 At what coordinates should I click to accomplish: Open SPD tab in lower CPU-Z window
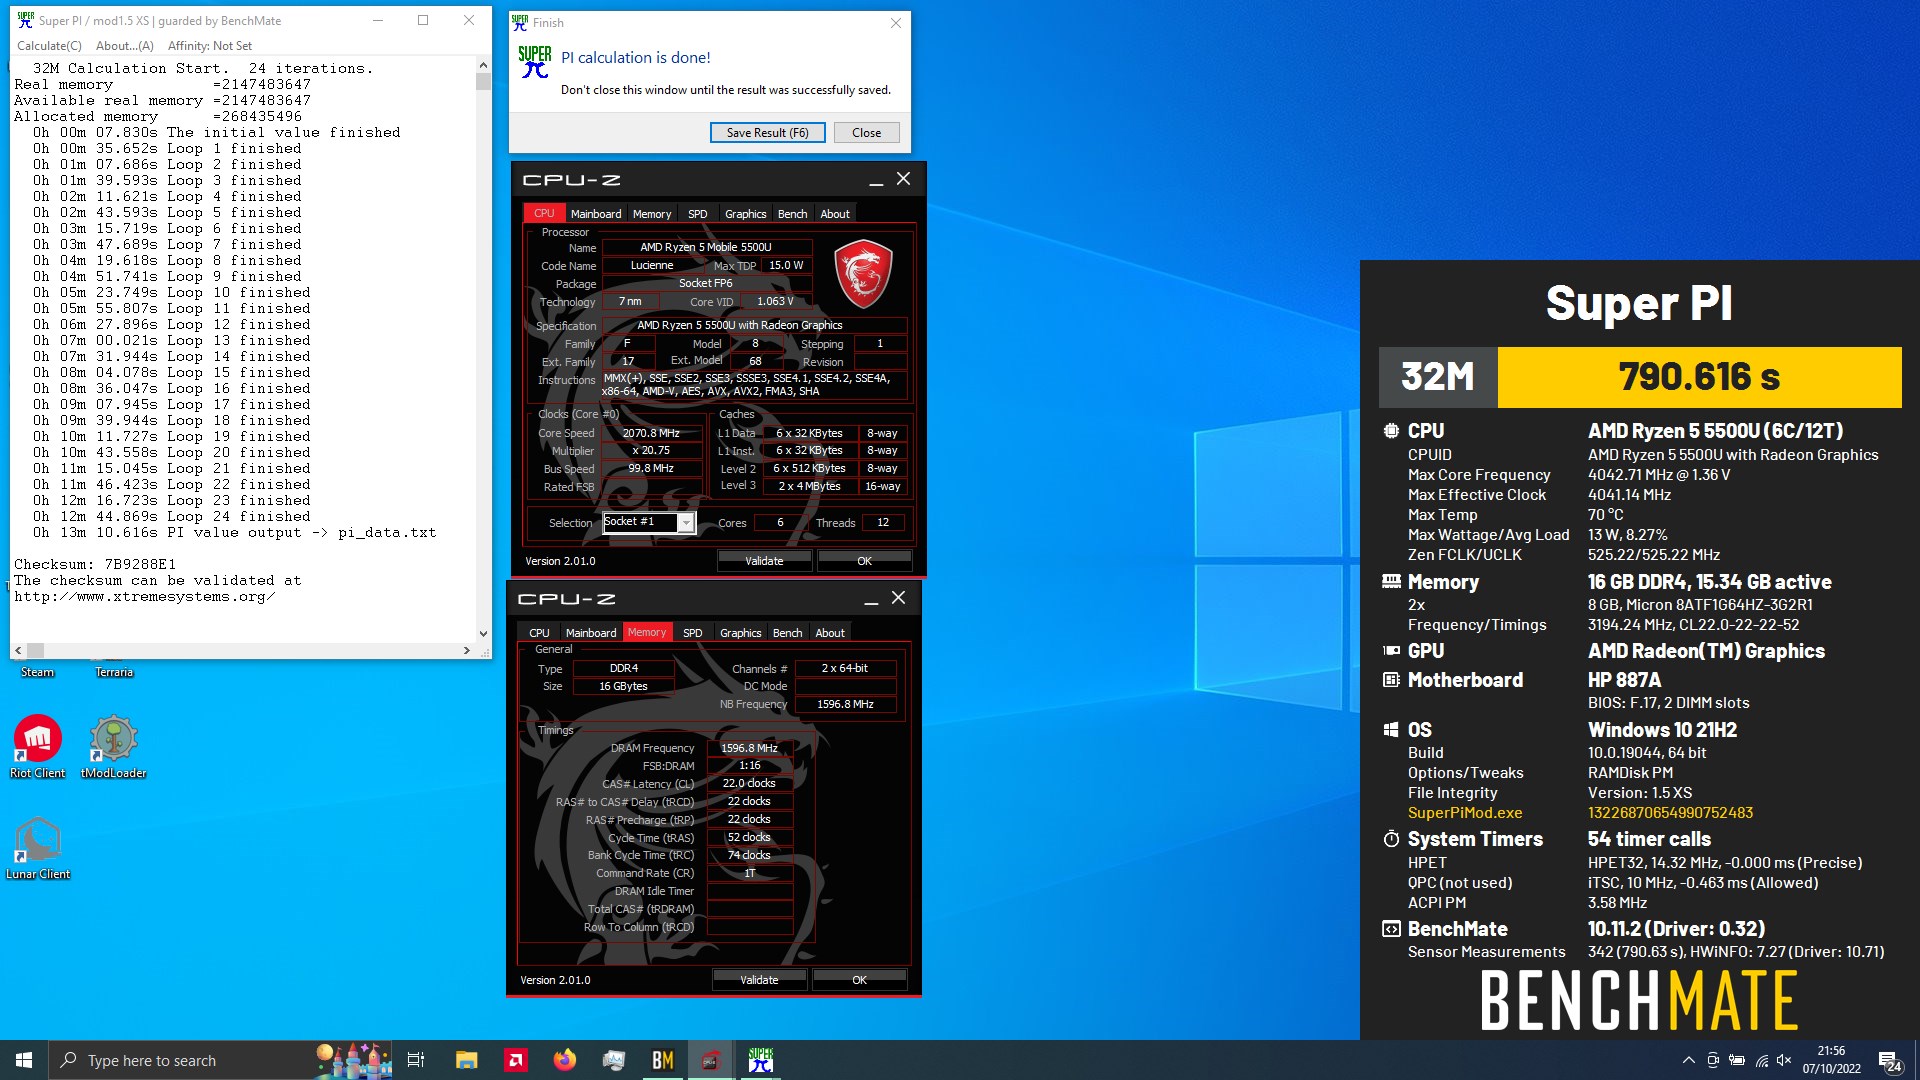pos(693,633)
